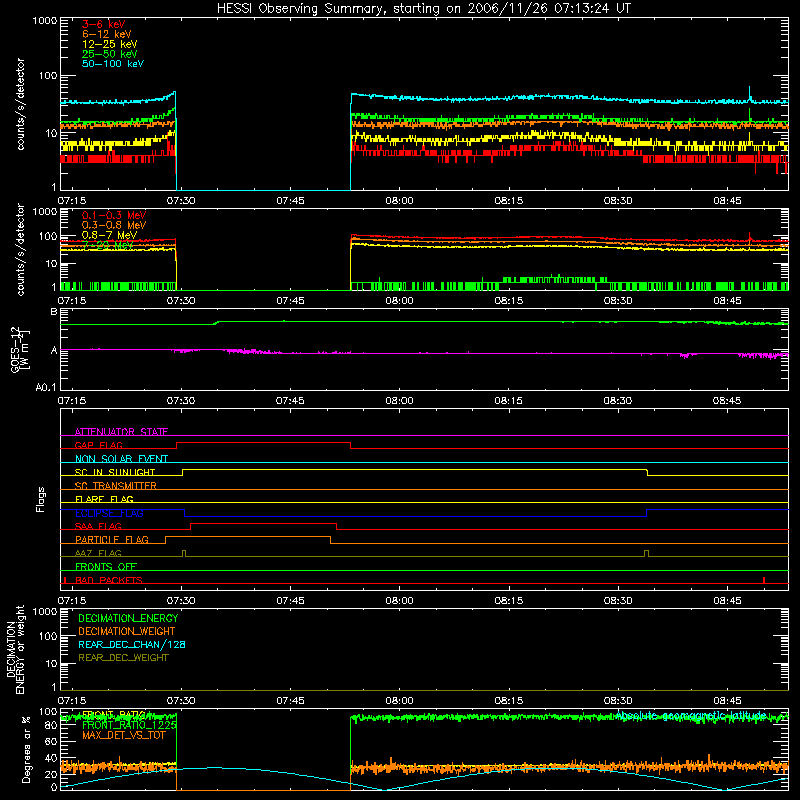Click the GOES-12 axis label
The height and width of the screenshot is (800, 800).
tap(19, 349)
